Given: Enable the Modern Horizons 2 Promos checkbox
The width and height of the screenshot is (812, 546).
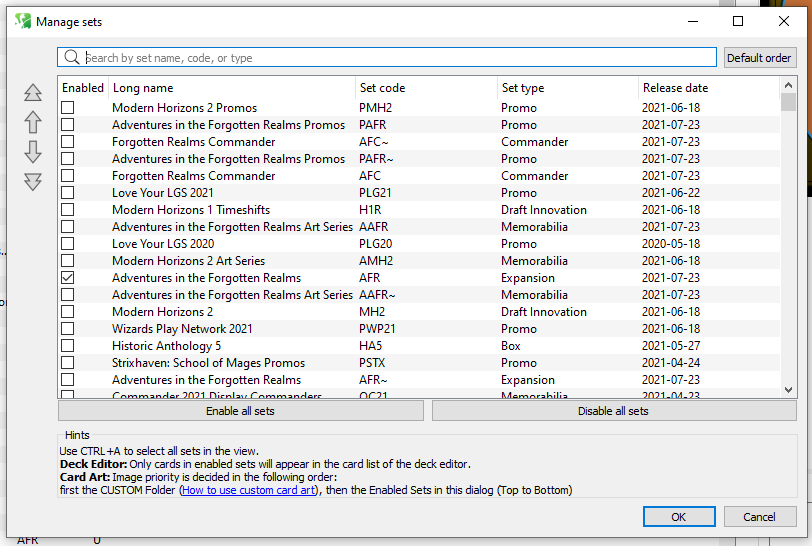Looking at the screenshot, I should tap(67, 107).
